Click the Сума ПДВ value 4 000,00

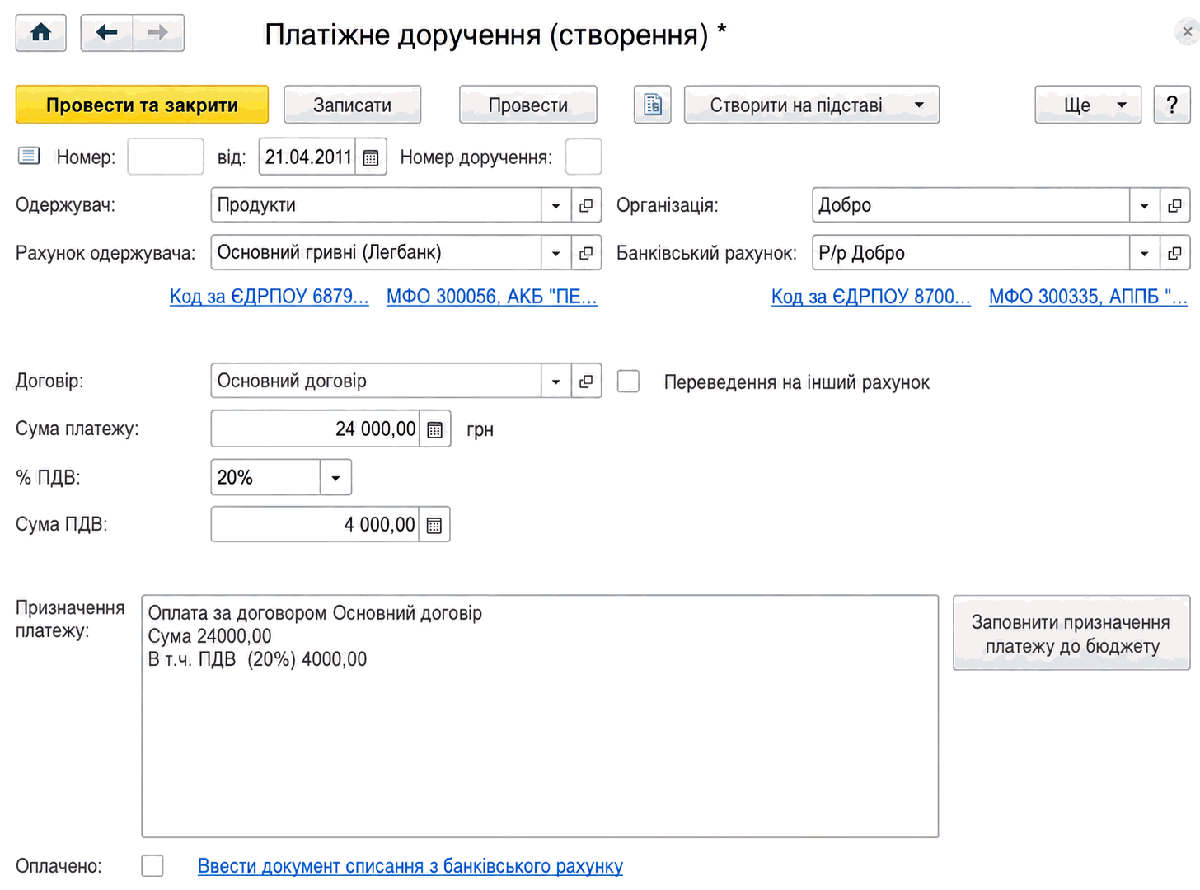coord(316,525)
